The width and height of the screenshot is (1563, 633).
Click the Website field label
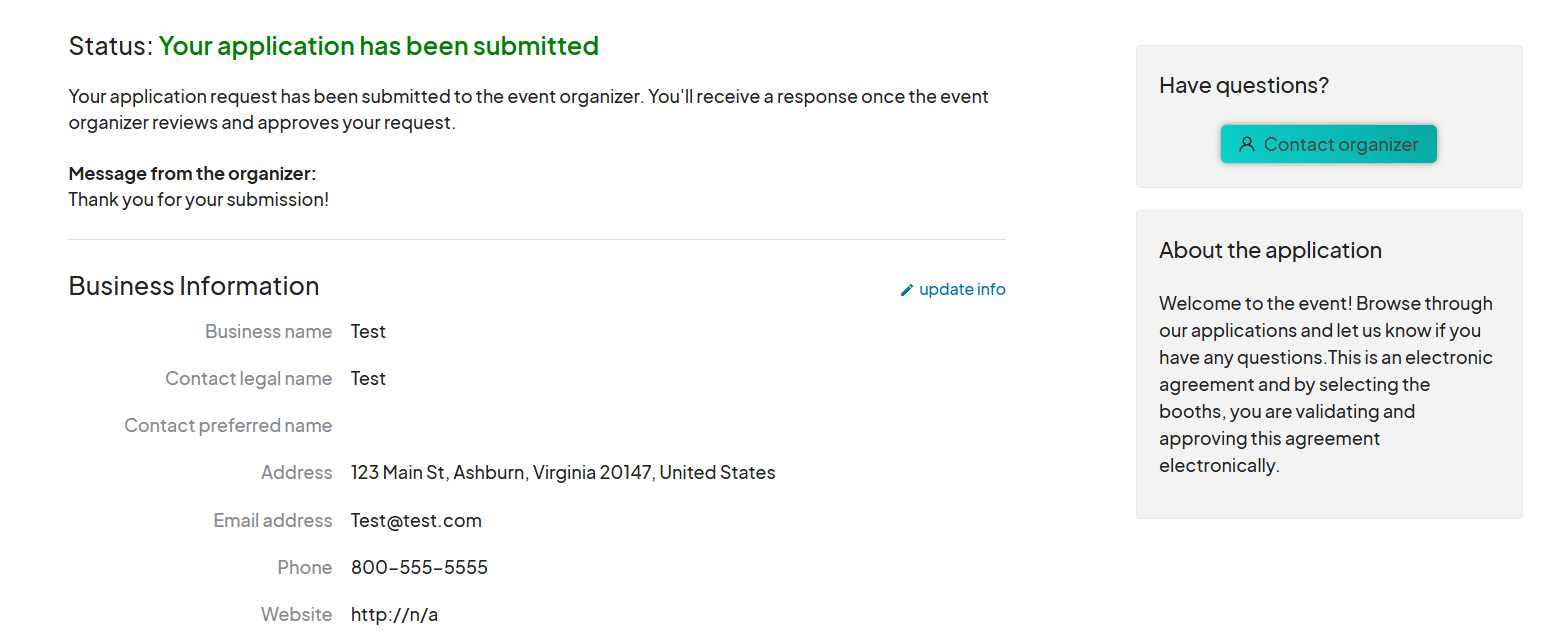click(x=297, y=614)
